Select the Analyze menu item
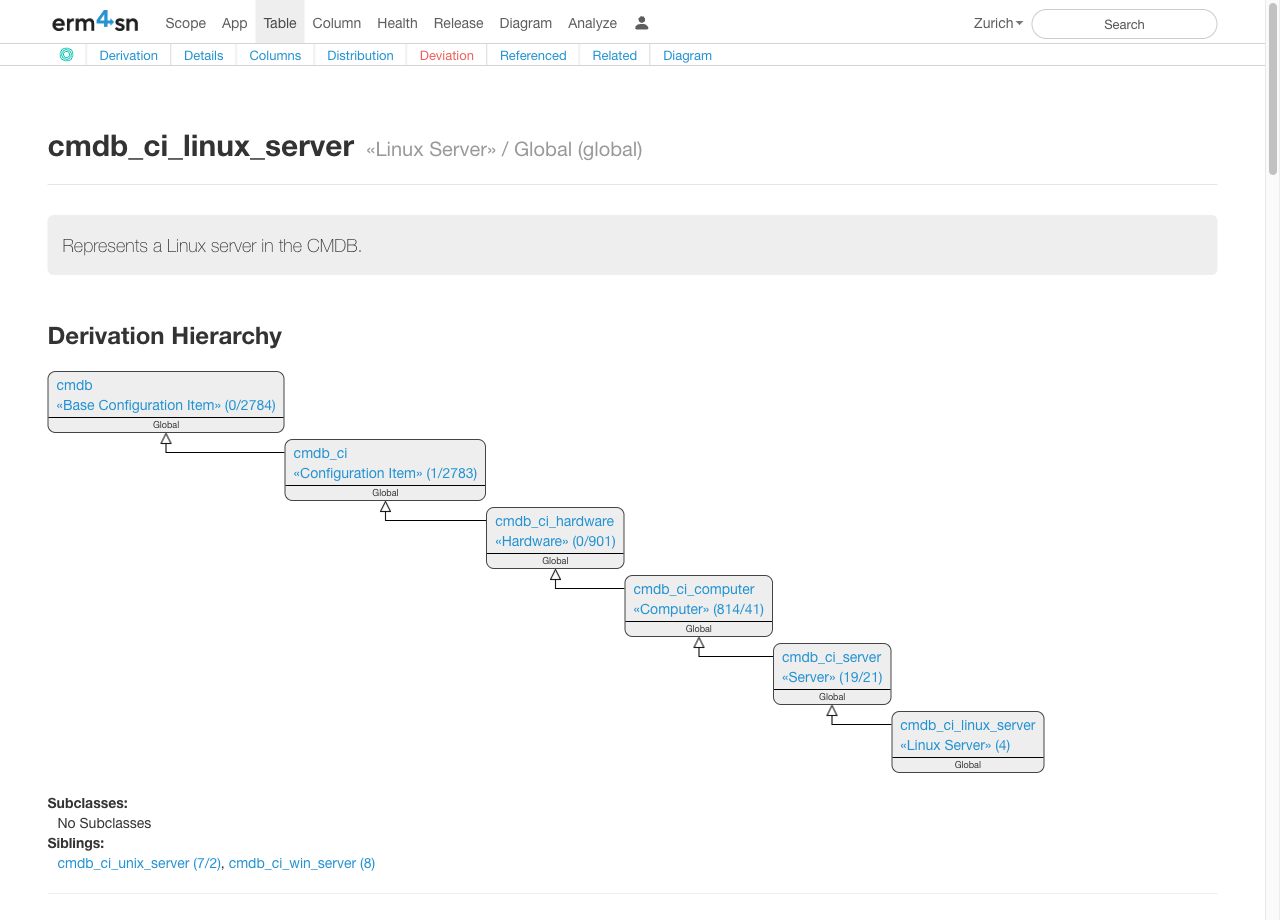Viewport: 1280px width, 920px height. tap(592, 23)
